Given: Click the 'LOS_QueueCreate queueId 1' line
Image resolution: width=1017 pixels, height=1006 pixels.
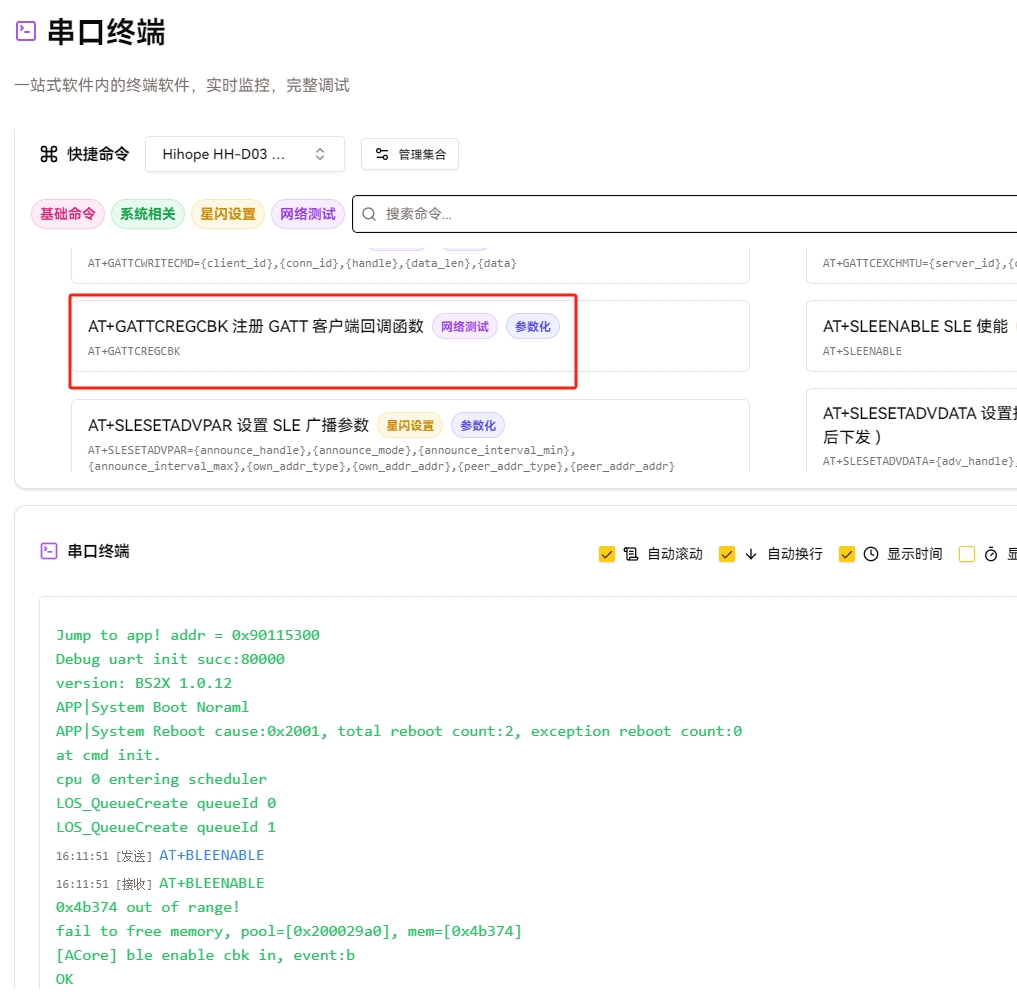Looking at the screenshot, I should (x=165, y=828).
